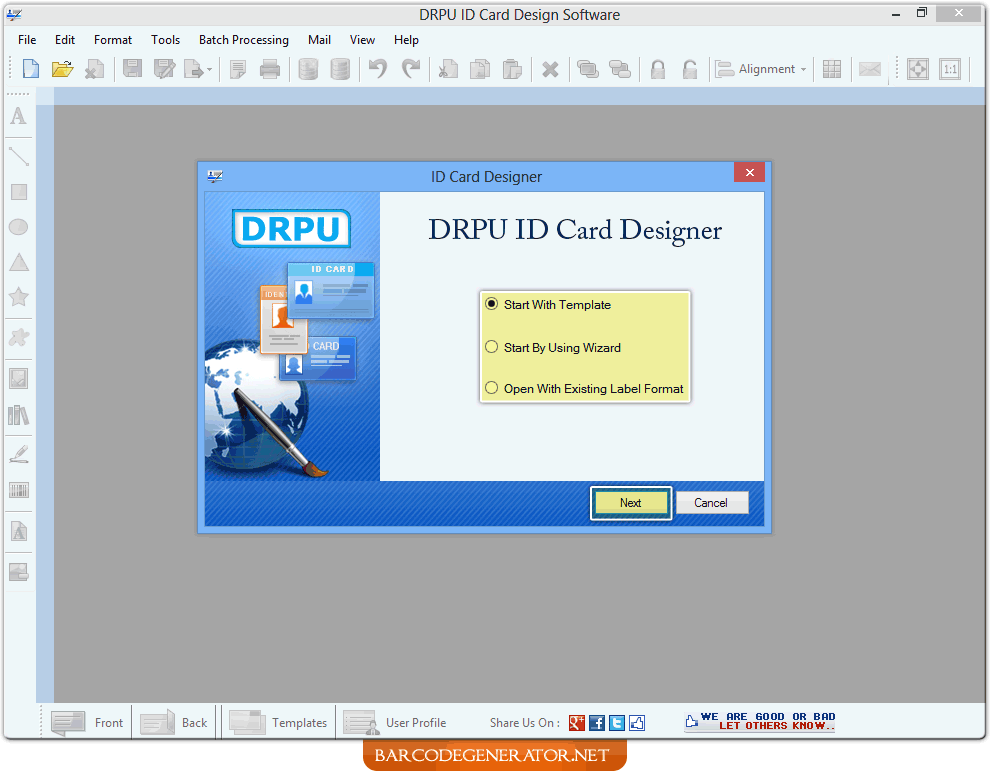Select the Triangle shape tool
Viewport: 990px width, 771px height.
(x=19, y=262)
